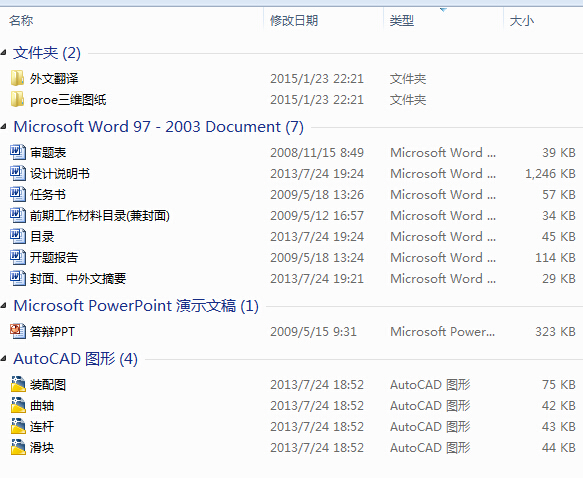
Task: Click the date 2013/7/24 19:21
Action: pyautogui.click(x=317, y=278)
